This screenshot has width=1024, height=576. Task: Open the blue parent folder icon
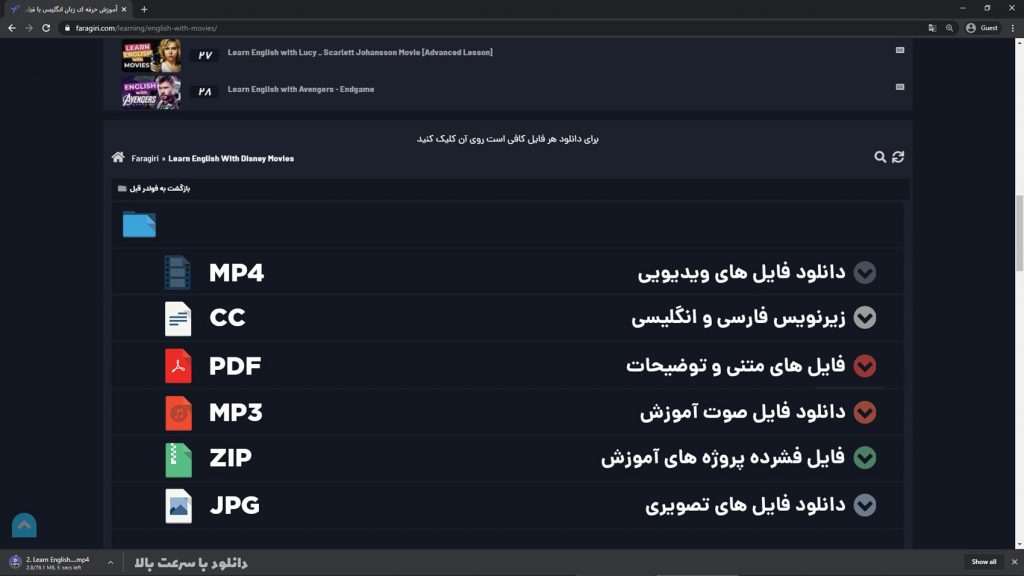139,224
